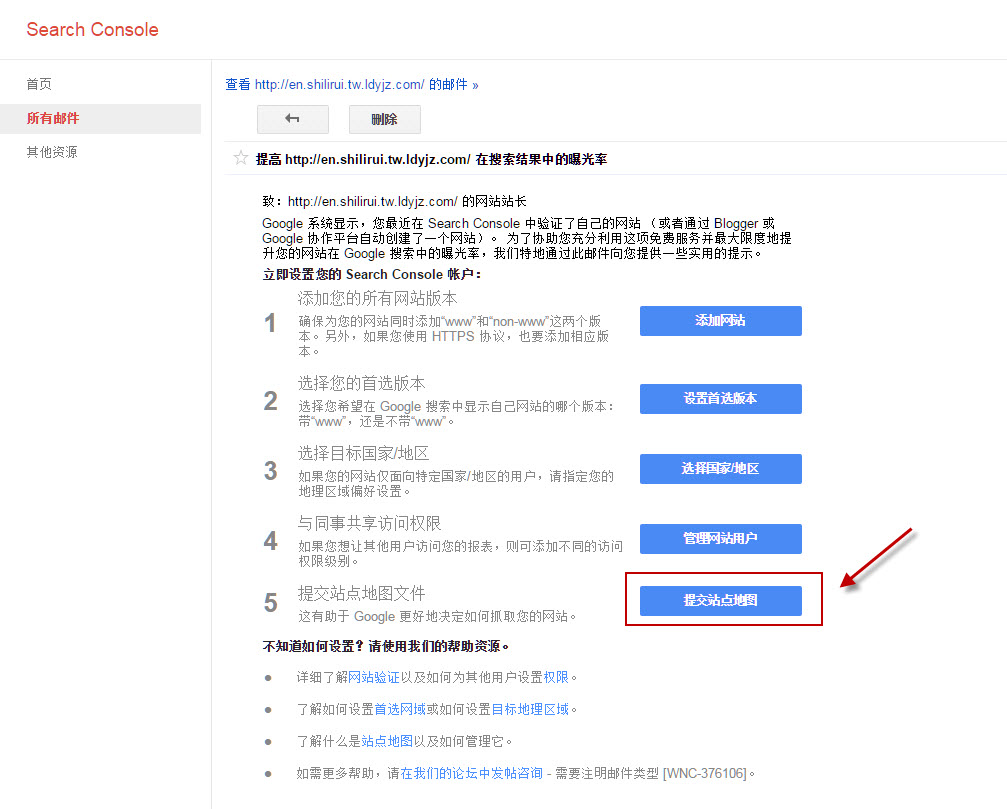This screenshot has height=809, width=1007.
Task: Click the 管理网站用户 button
Action: 720,538
